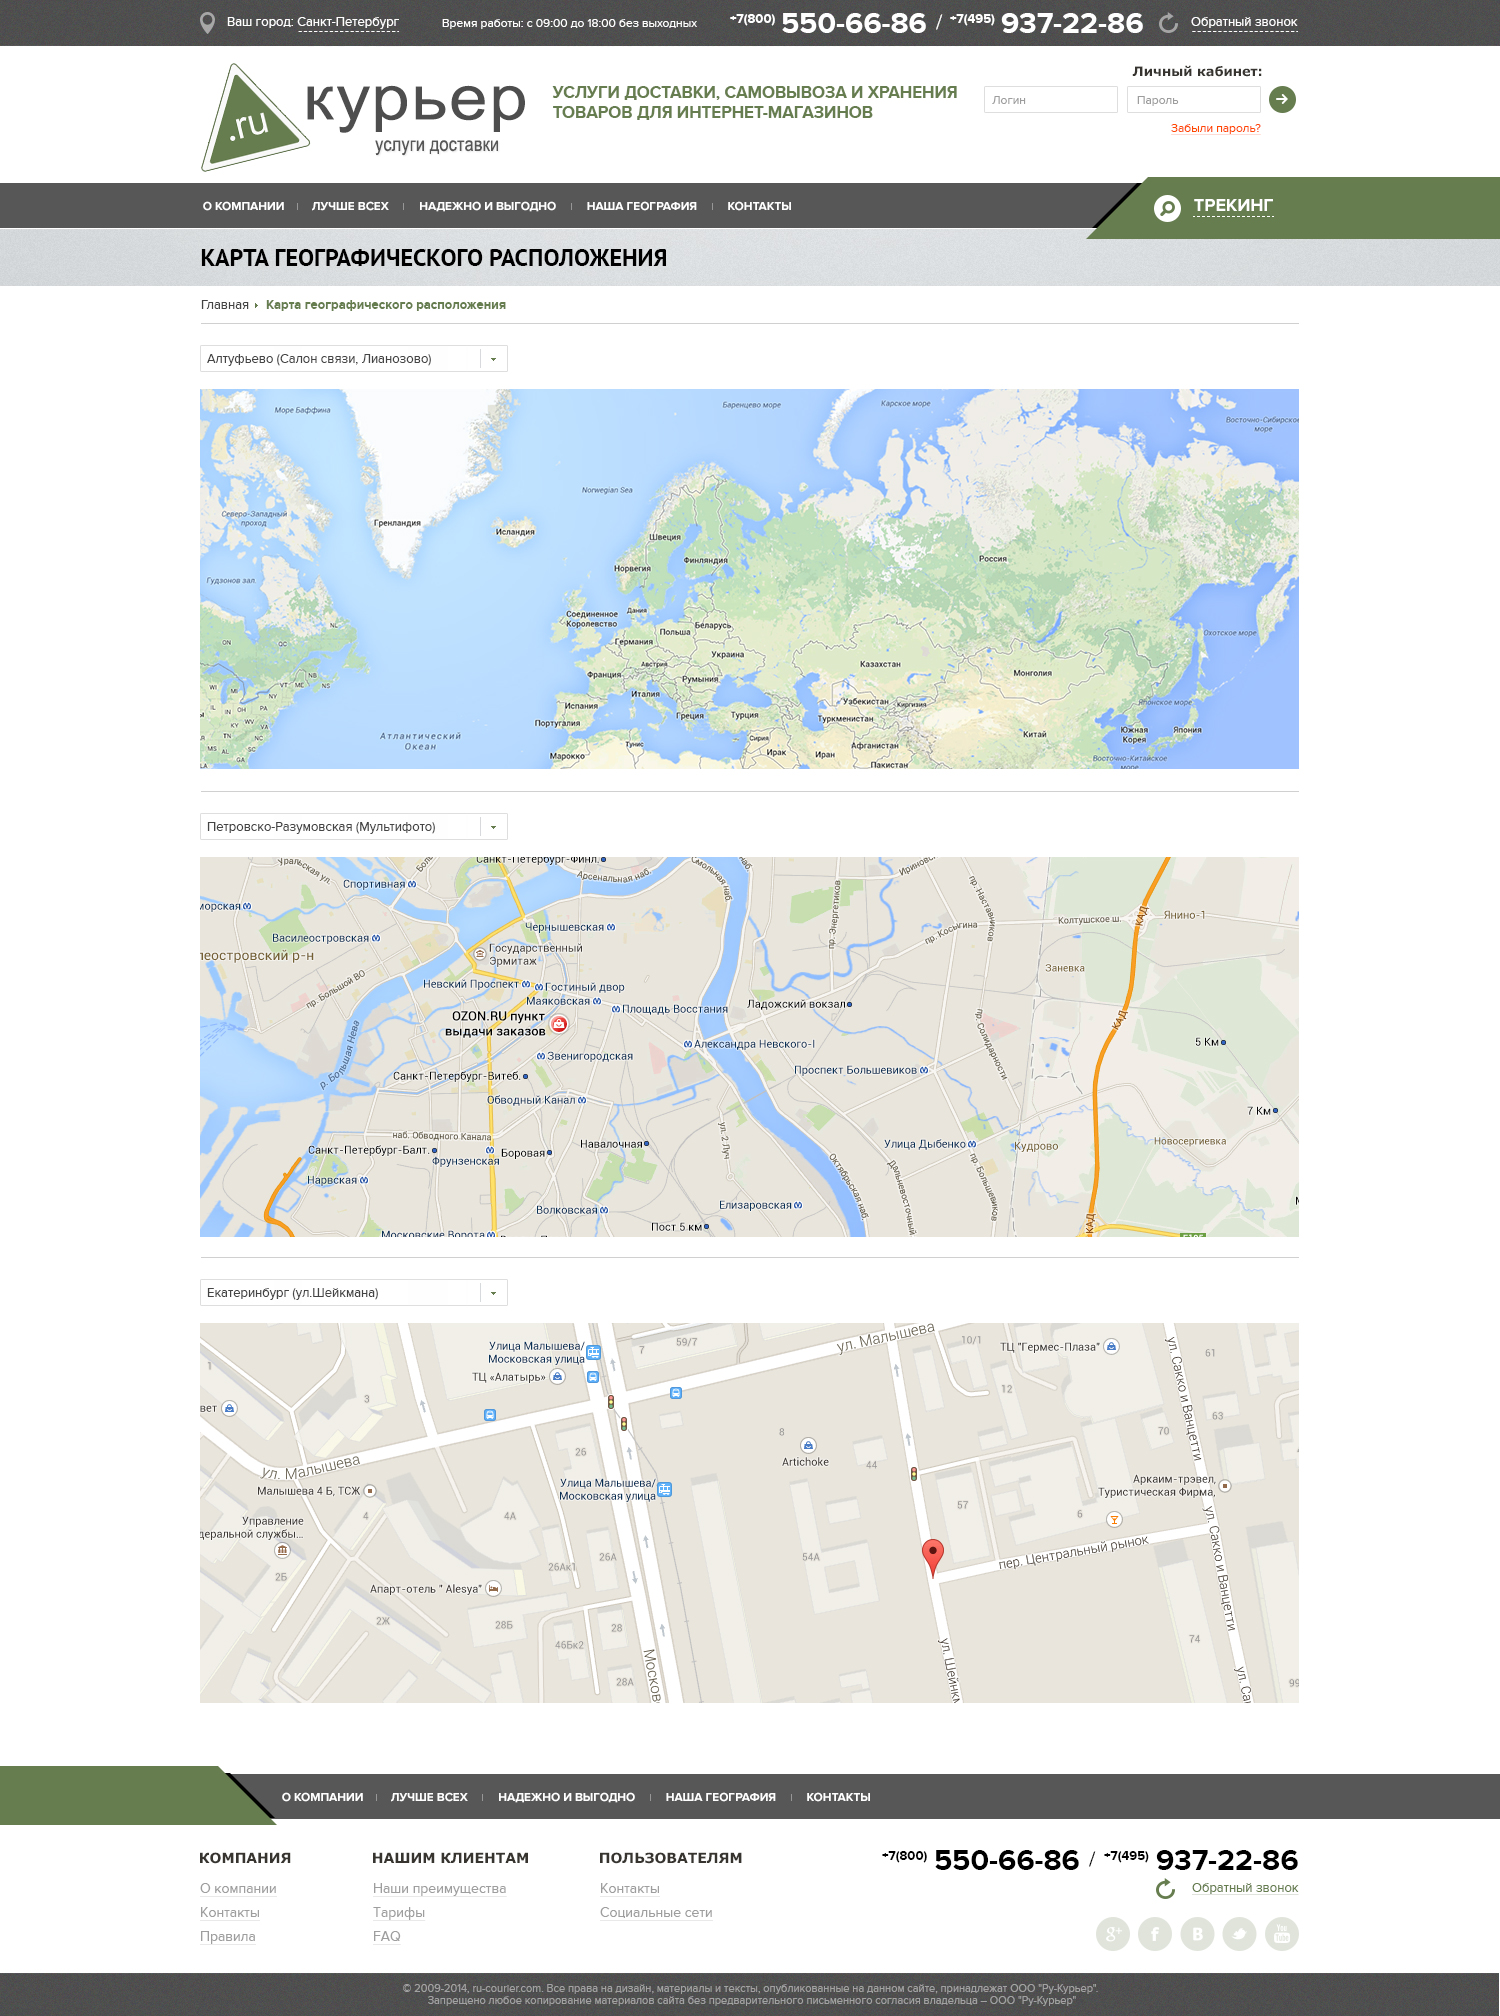Screen dimensions: 1500x2016
Task: Click the Artichoke place icon on the map
Action: point(808,1445)
